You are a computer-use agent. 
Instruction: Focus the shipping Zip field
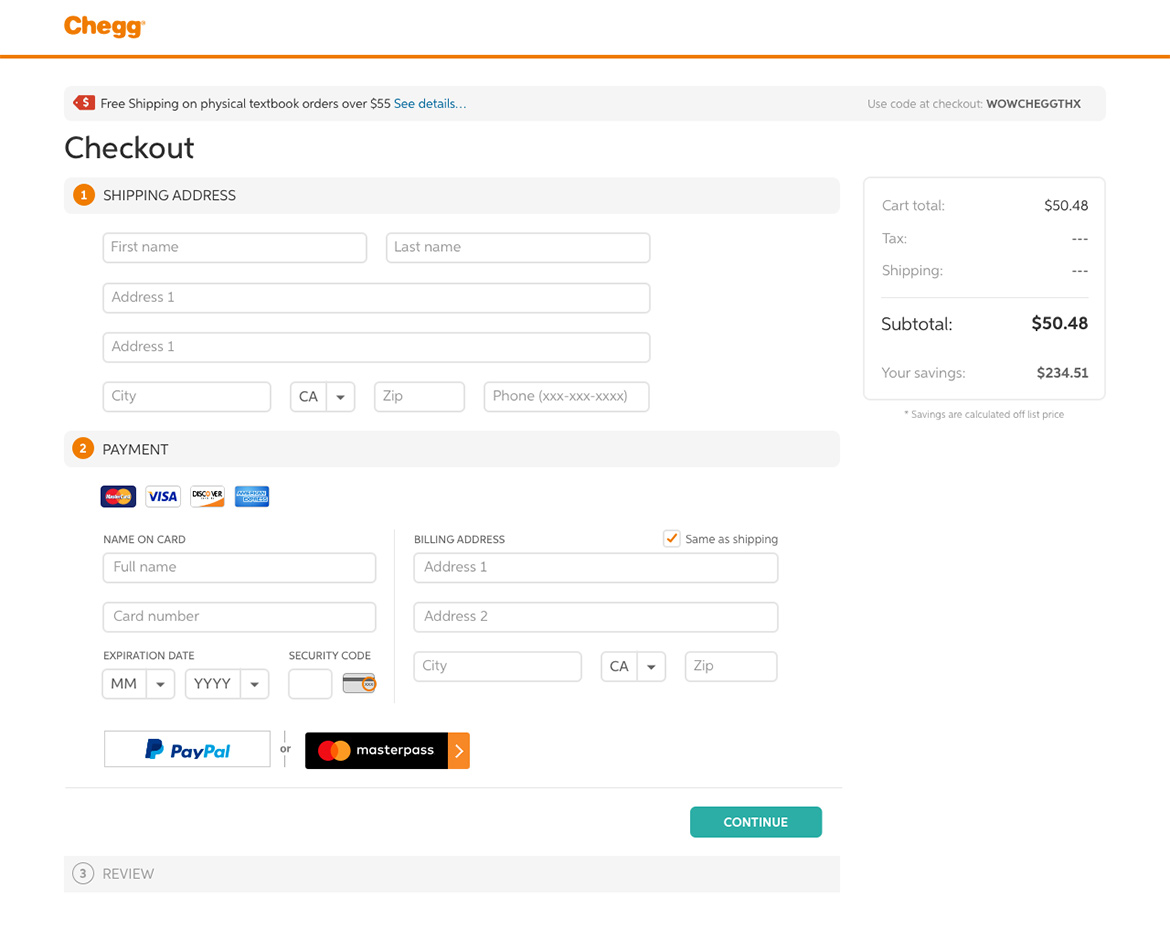419,397
